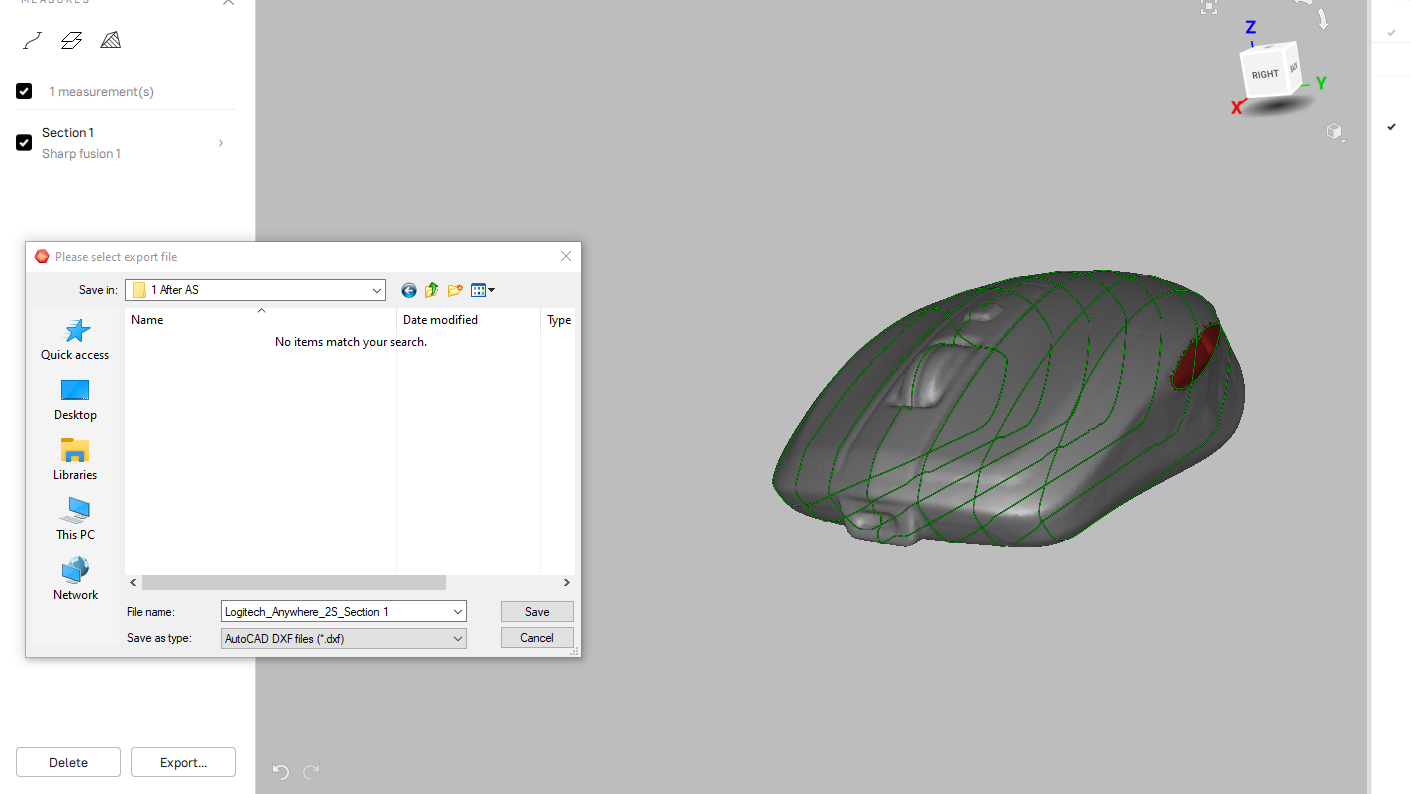Select the hatched surface area tool icon
Viewport: 1411px width, 794px height.
[110, 40]
